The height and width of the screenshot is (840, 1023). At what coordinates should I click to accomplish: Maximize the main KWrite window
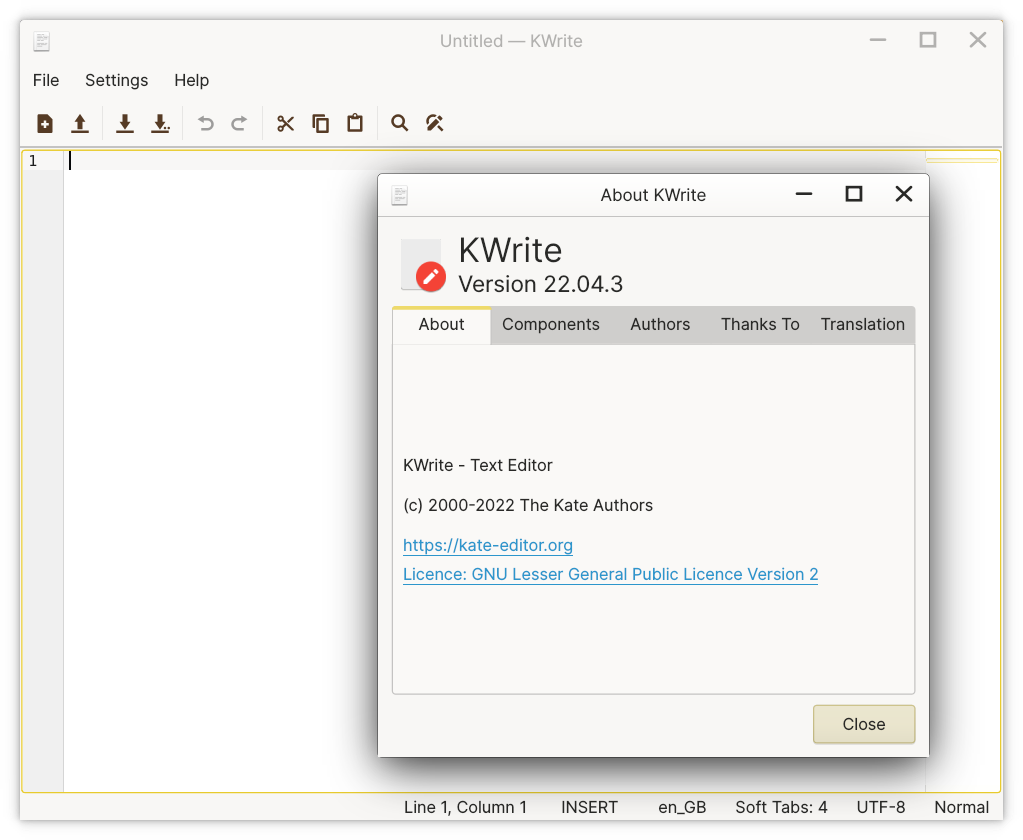928,40
